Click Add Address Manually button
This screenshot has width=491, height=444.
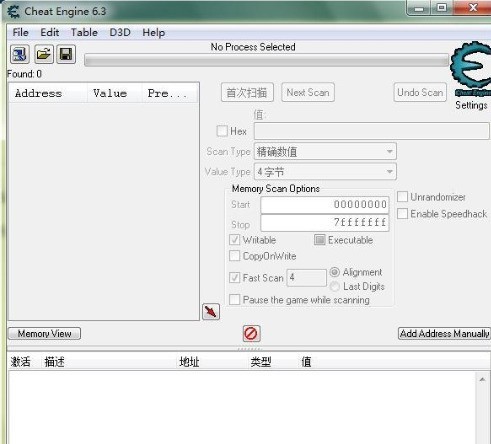(x=445, y=334)
